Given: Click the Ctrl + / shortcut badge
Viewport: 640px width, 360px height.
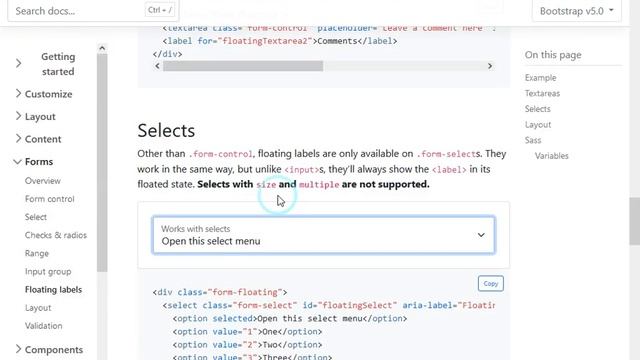Looking at the screenshot, I should (x=160, y=10).
